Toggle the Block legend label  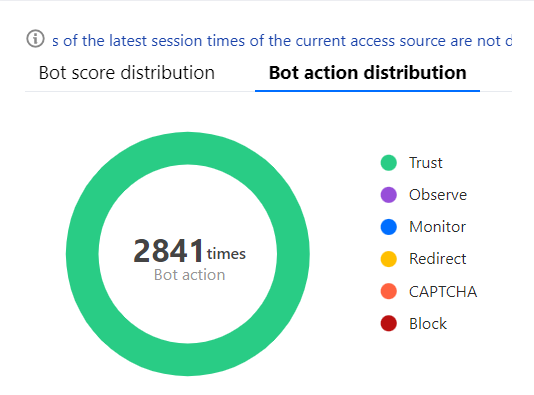tap(428, 323)
